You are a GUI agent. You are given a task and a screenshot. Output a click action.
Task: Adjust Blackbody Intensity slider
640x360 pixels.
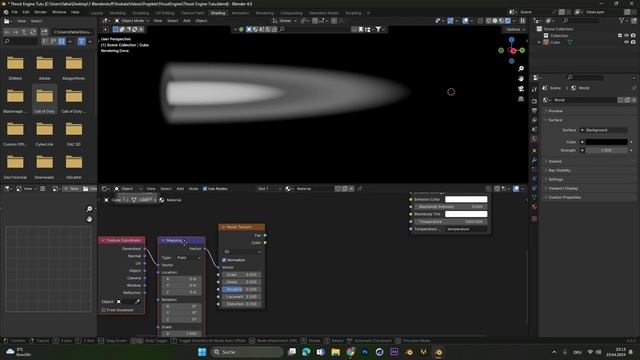450,207
